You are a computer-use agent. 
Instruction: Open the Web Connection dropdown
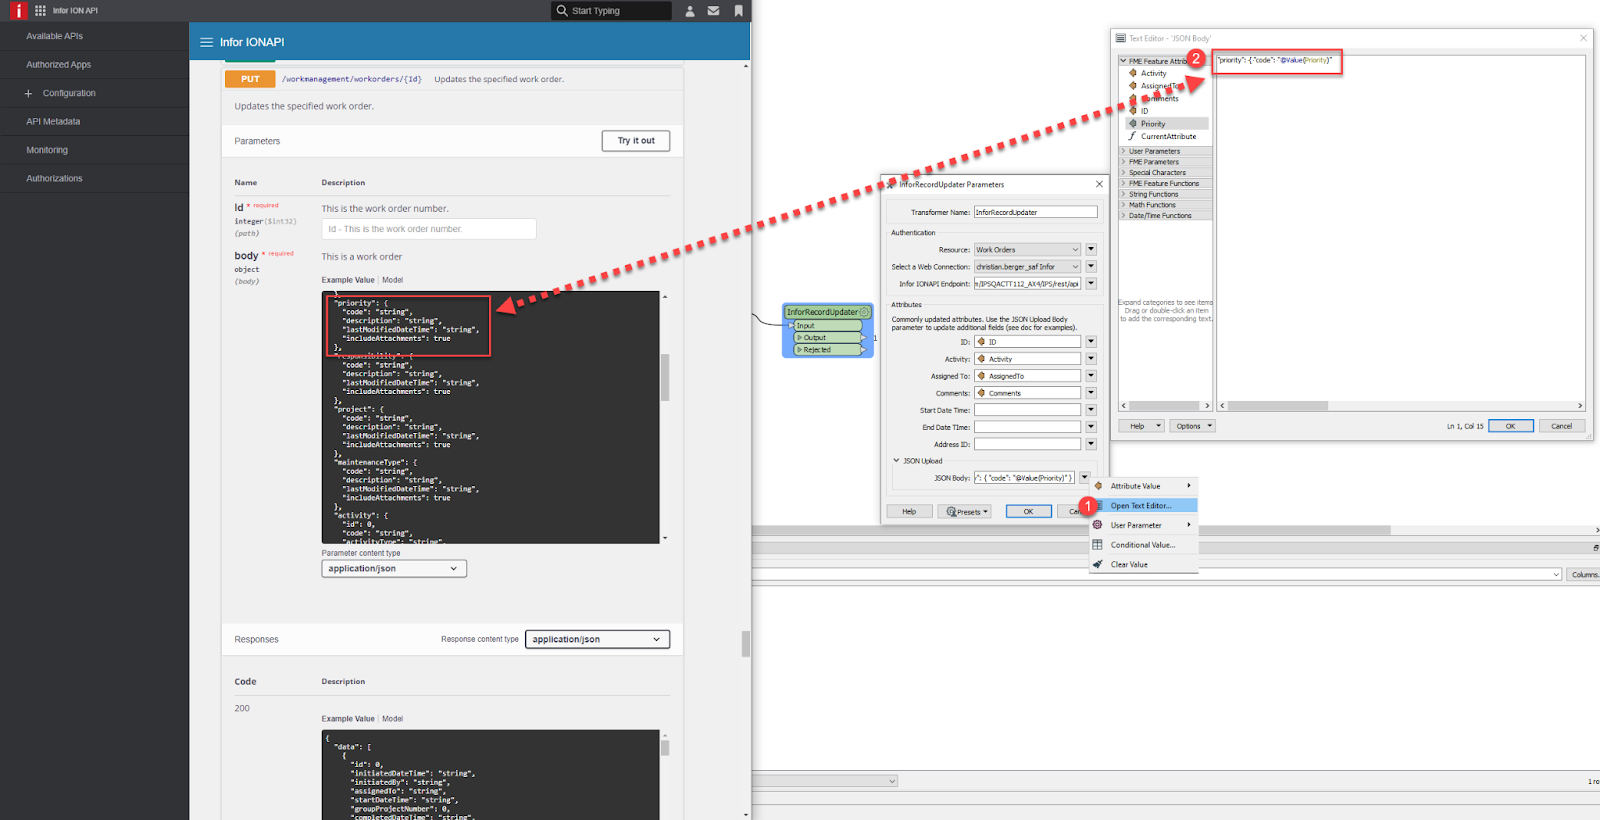click(1027, 267)
